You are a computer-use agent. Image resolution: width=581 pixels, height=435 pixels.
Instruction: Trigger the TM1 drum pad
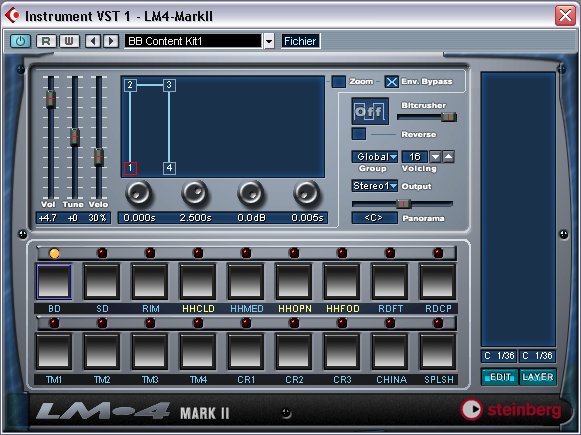pyautogui.click(x=54, y=351)
